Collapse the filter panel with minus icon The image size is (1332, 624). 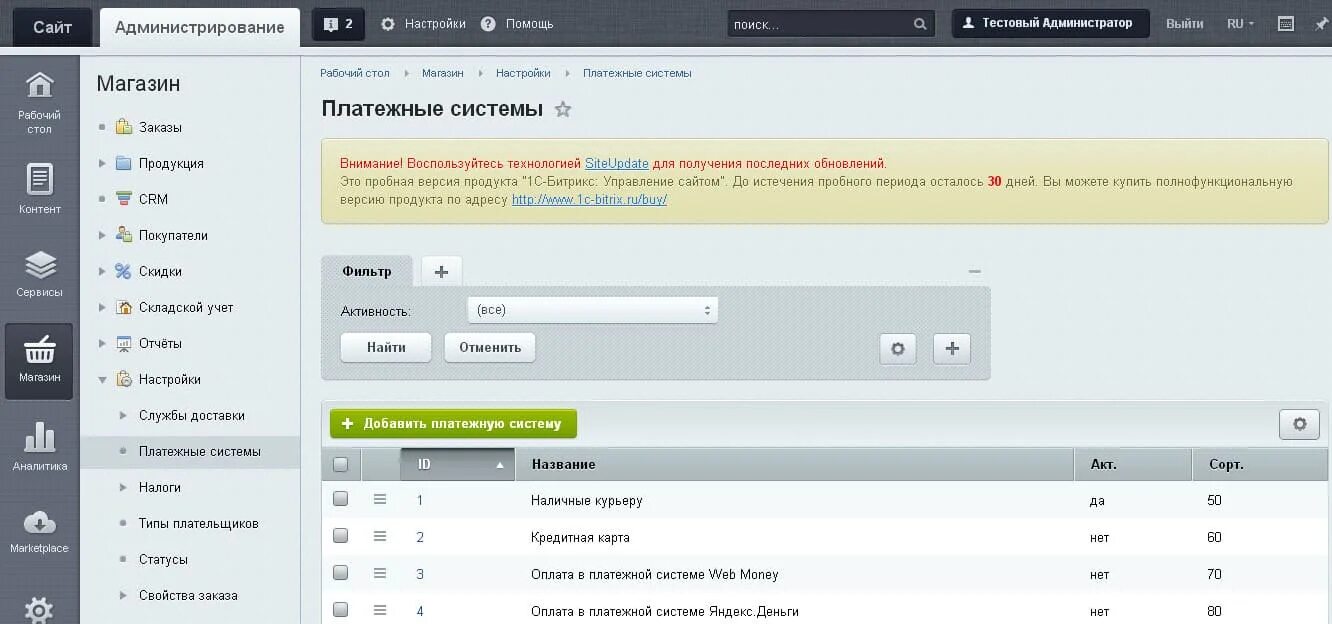click(x=975, y=271)
